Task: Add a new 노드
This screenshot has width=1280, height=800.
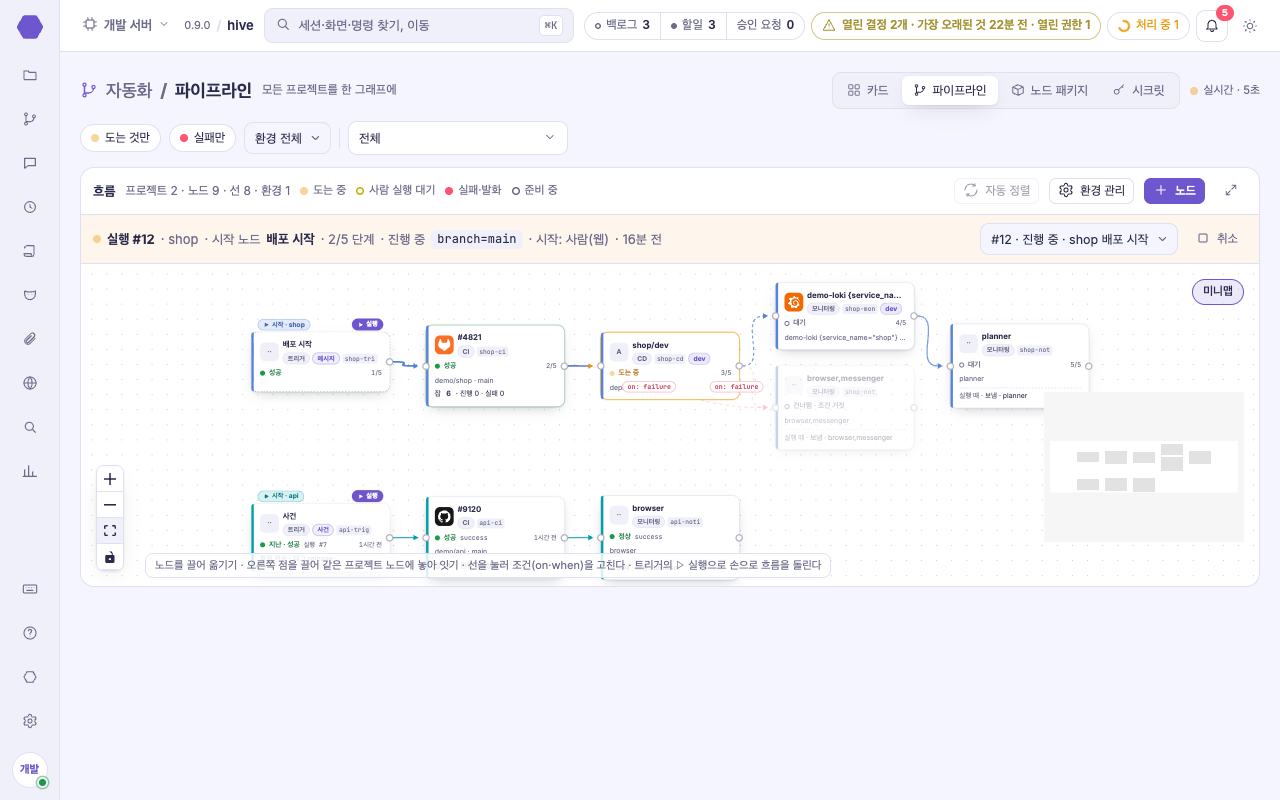Action: (x=1174, y=190)
